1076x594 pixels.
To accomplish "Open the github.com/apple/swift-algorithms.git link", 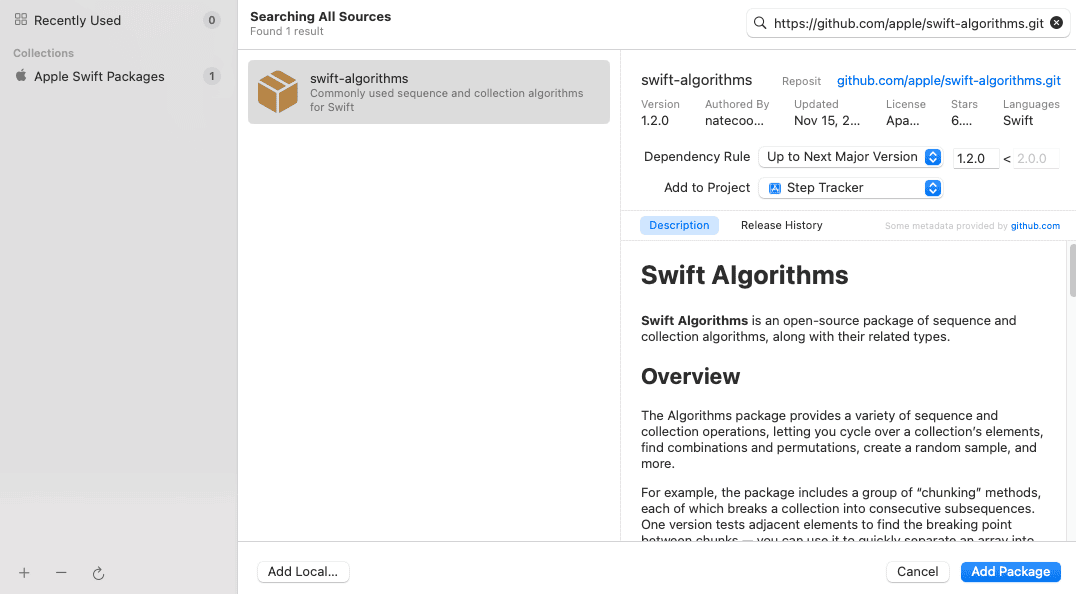I will click(x=948, y=80).
